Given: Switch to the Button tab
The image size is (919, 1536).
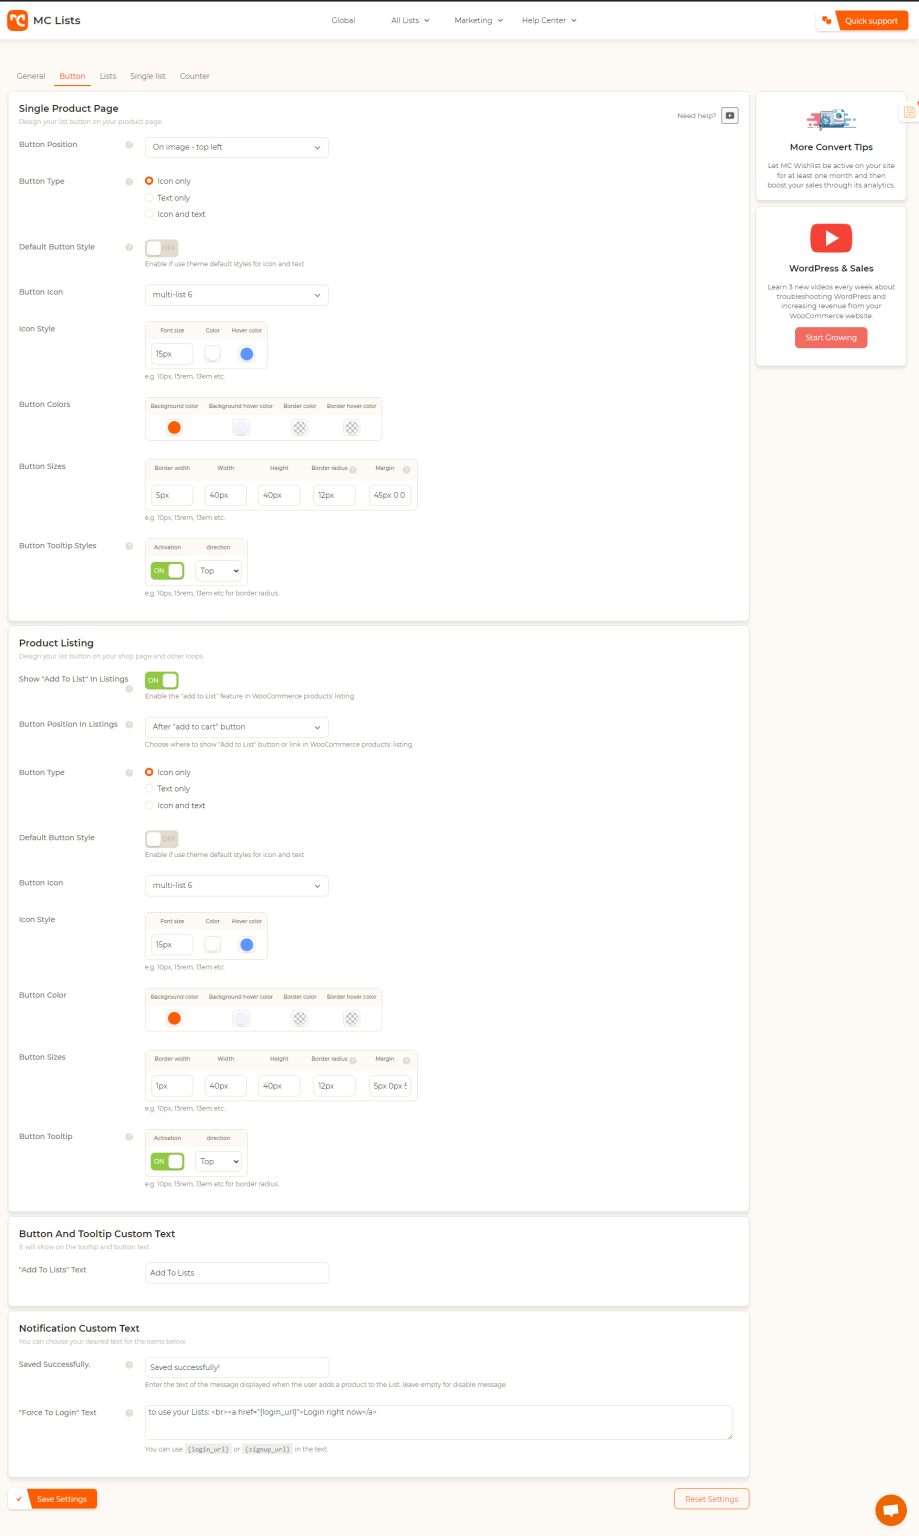Looking at the screenshot, I should coord(72,76).
